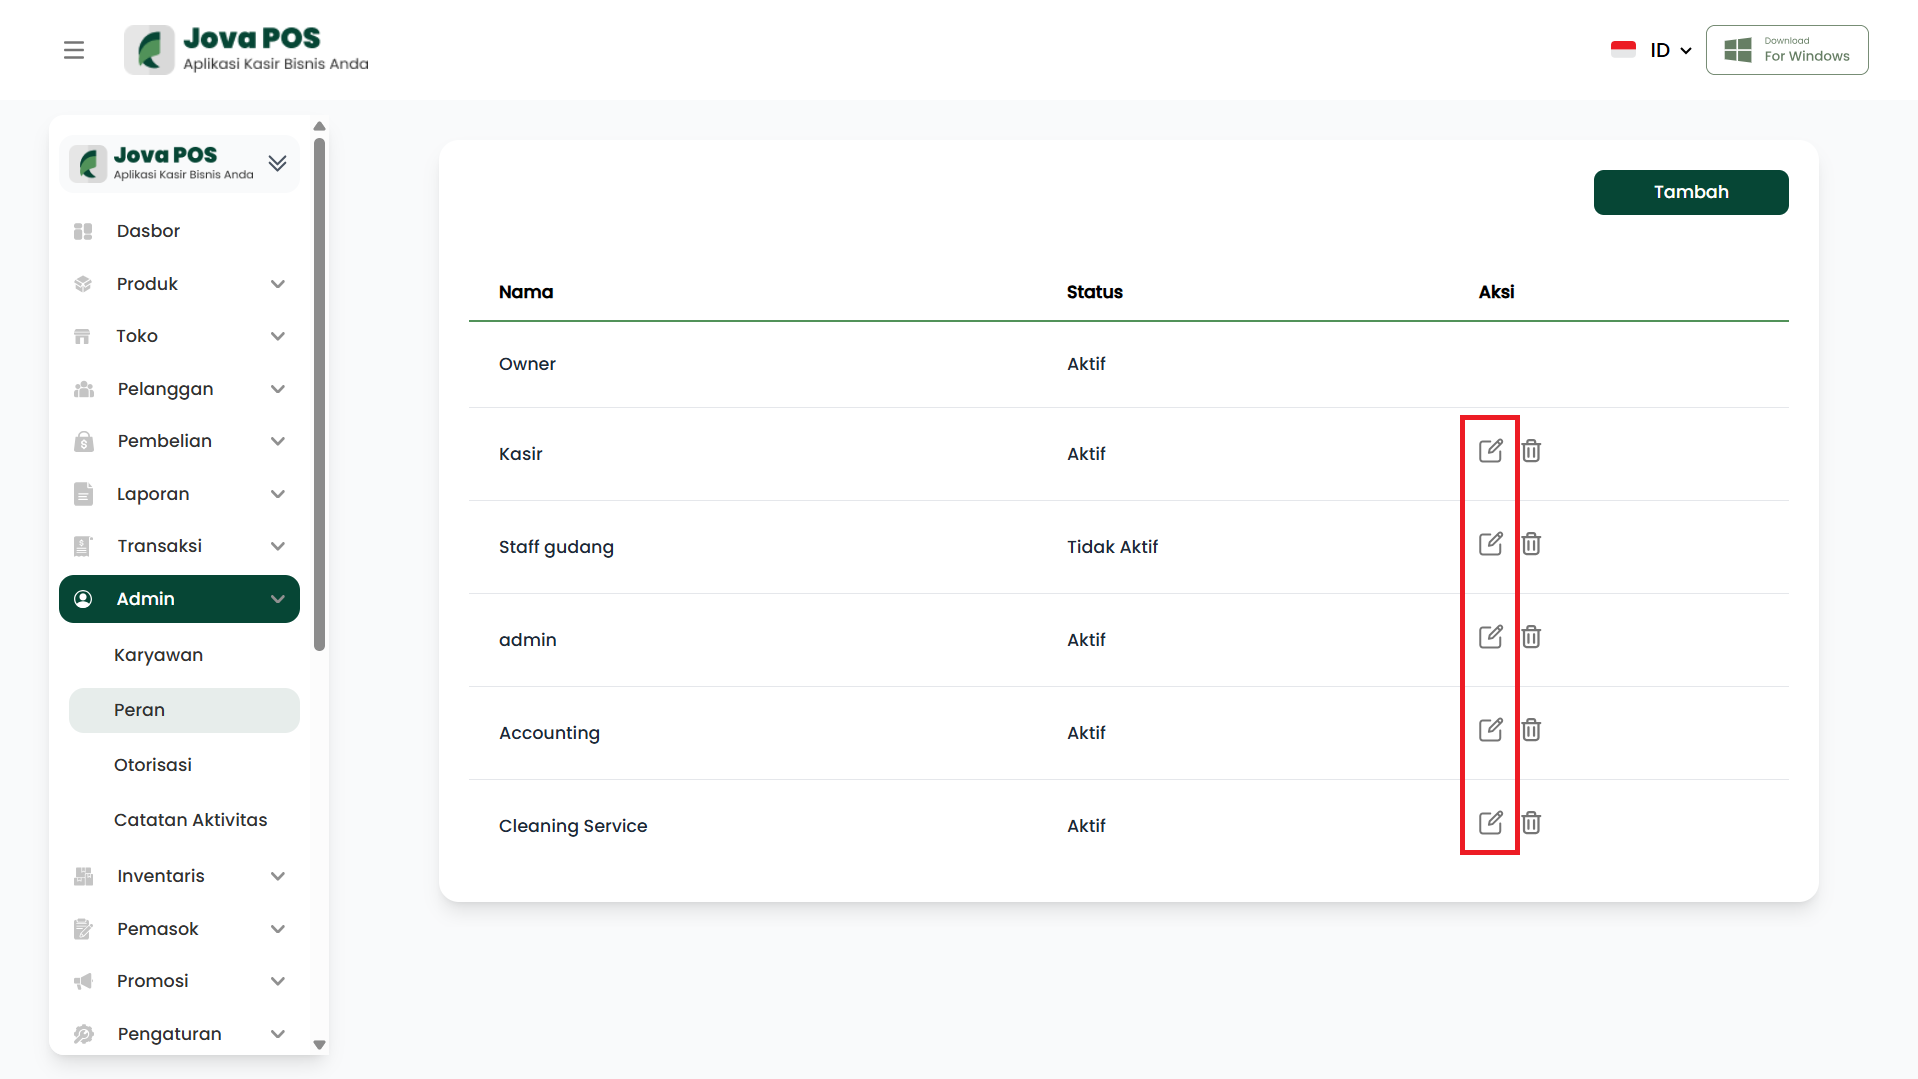Delete the Staff gudang role
Screen dimensions: 1918x1079
(1531, 544)
